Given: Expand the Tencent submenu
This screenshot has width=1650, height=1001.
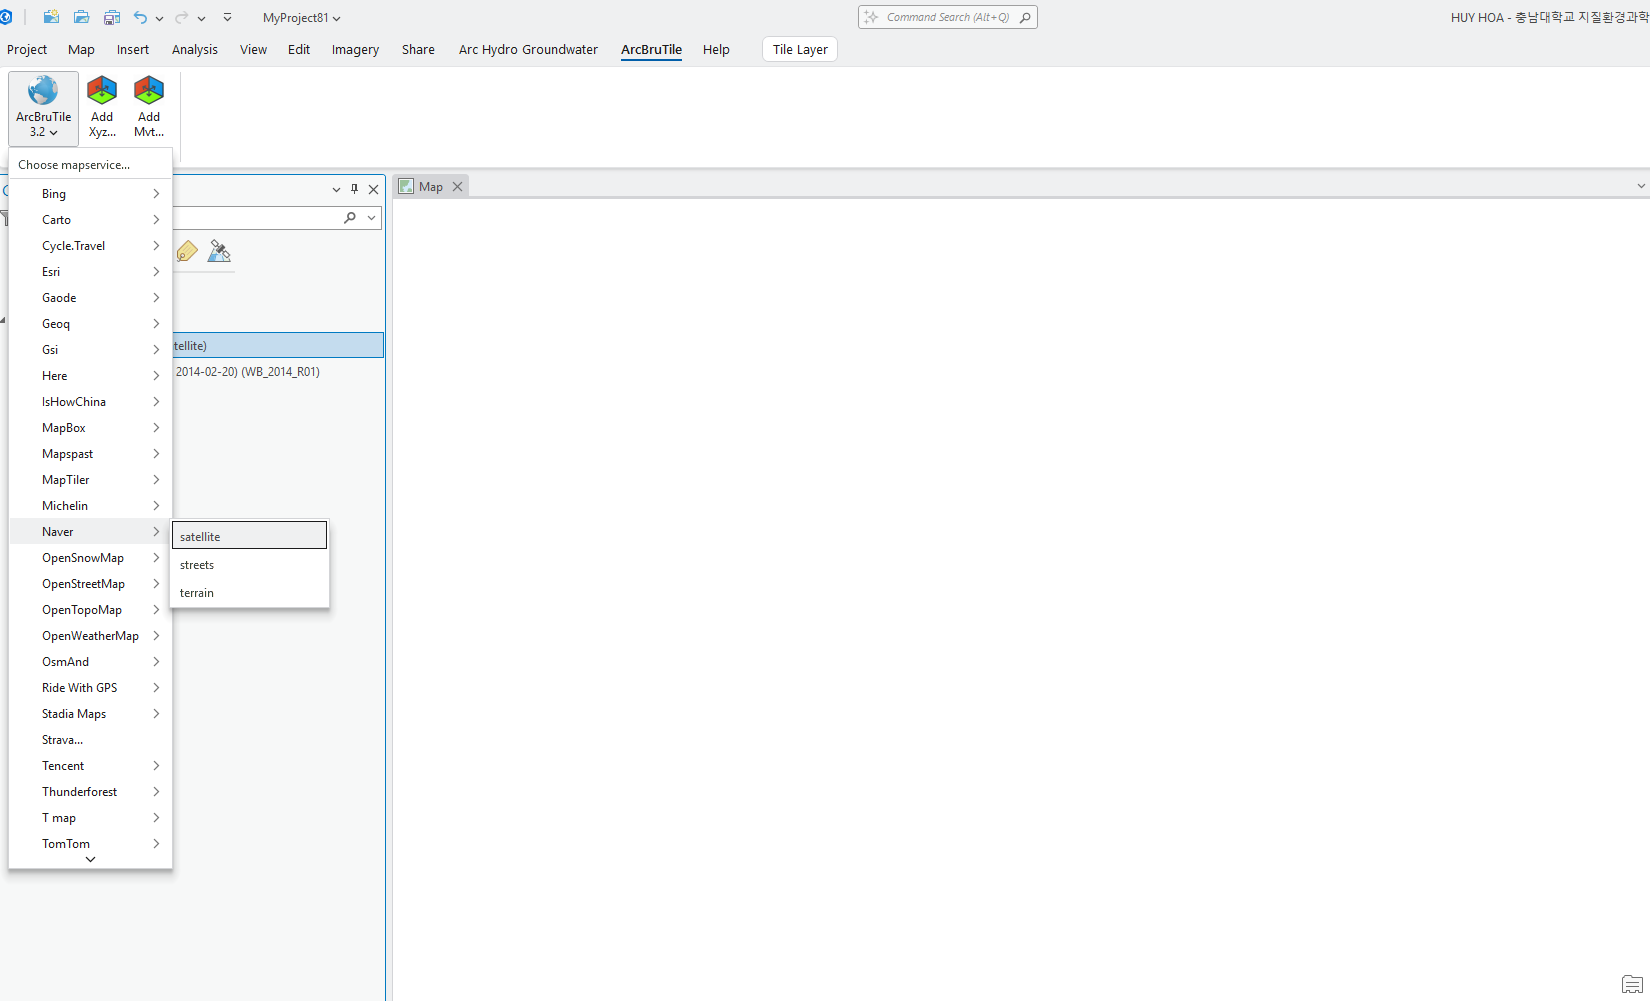Looking at the screenshot, I should pyautogui.click(x=90, y=766).
